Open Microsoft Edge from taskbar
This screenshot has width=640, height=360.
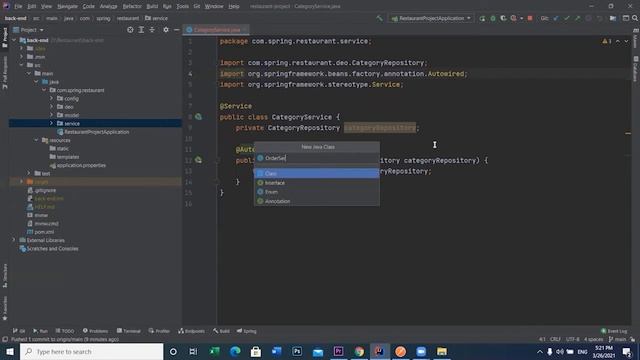pos(235,351)
